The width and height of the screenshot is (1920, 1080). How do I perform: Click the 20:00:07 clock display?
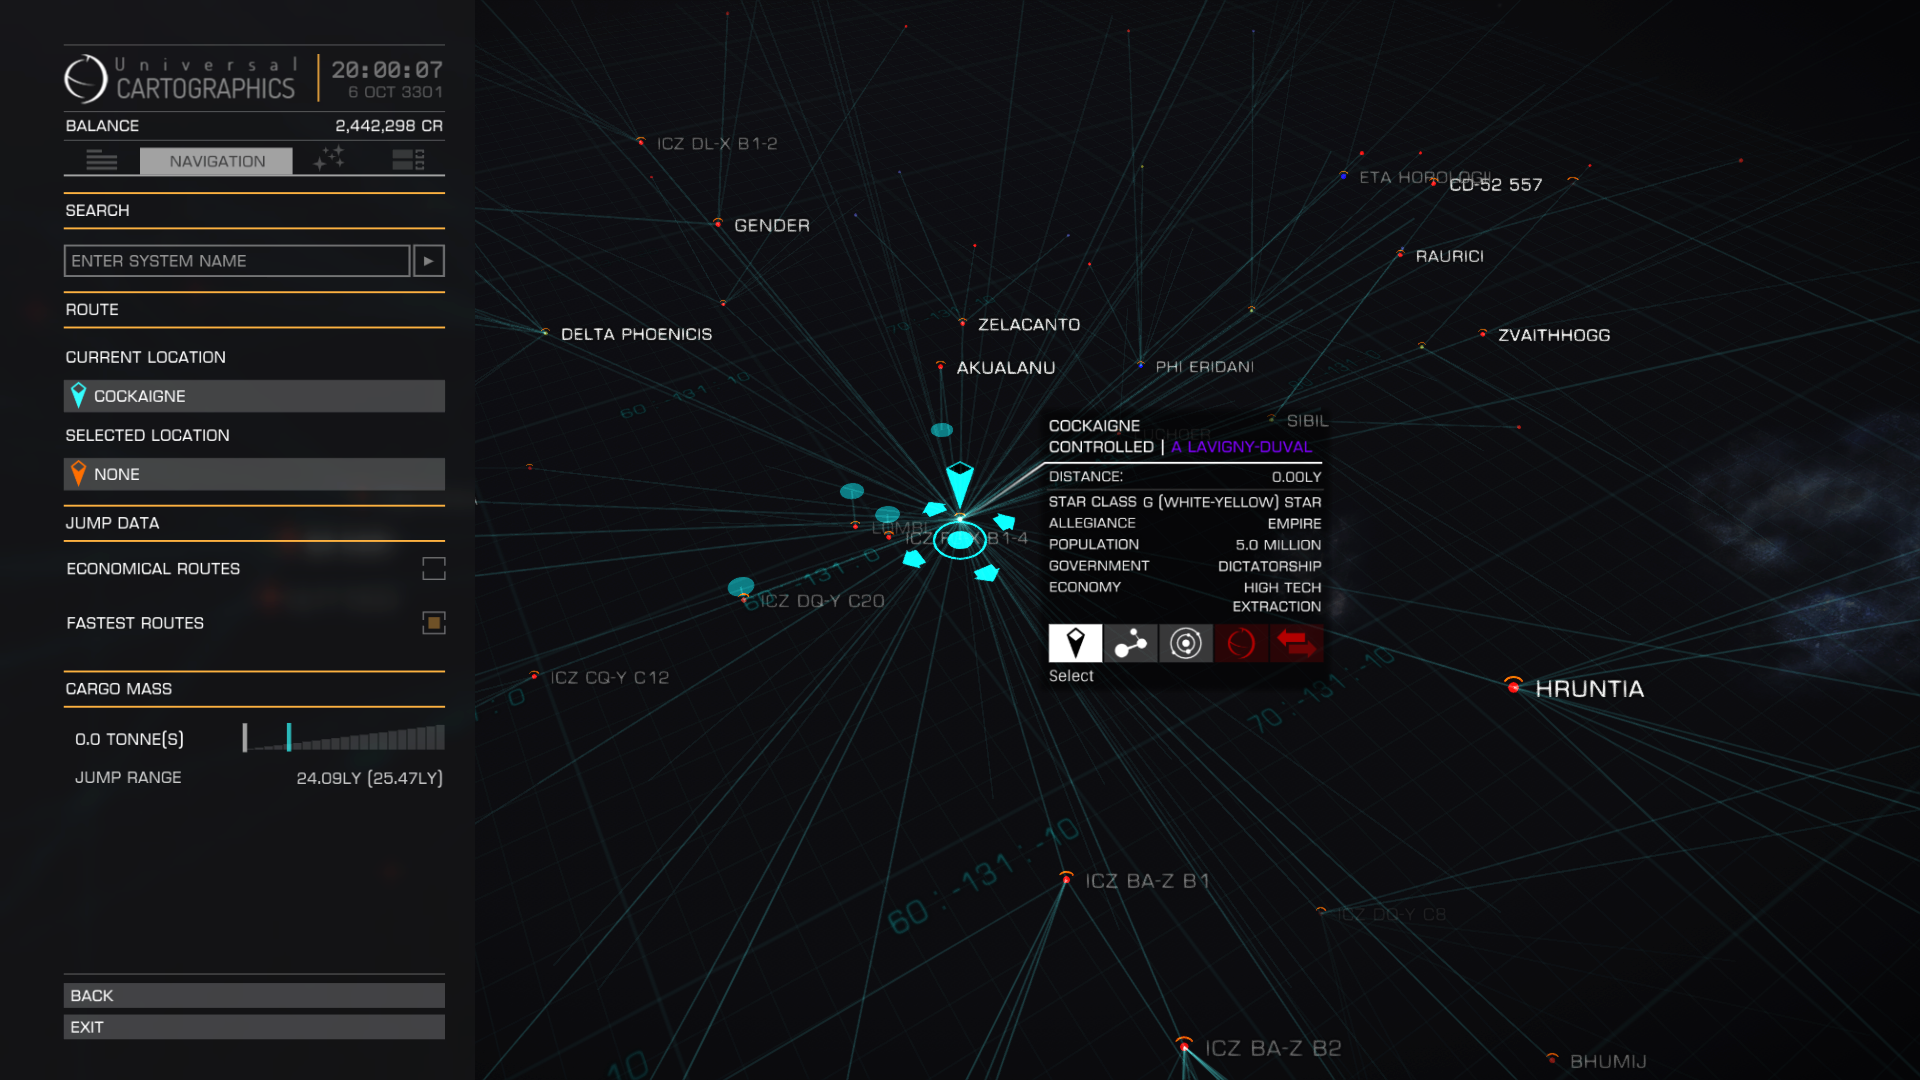pos(387,70)
